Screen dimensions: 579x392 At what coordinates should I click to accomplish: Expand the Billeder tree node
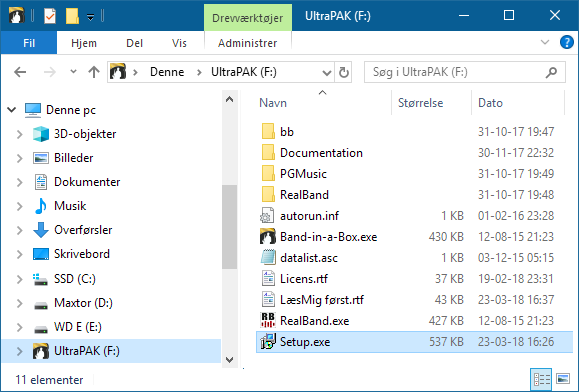(x=20, y=158)
